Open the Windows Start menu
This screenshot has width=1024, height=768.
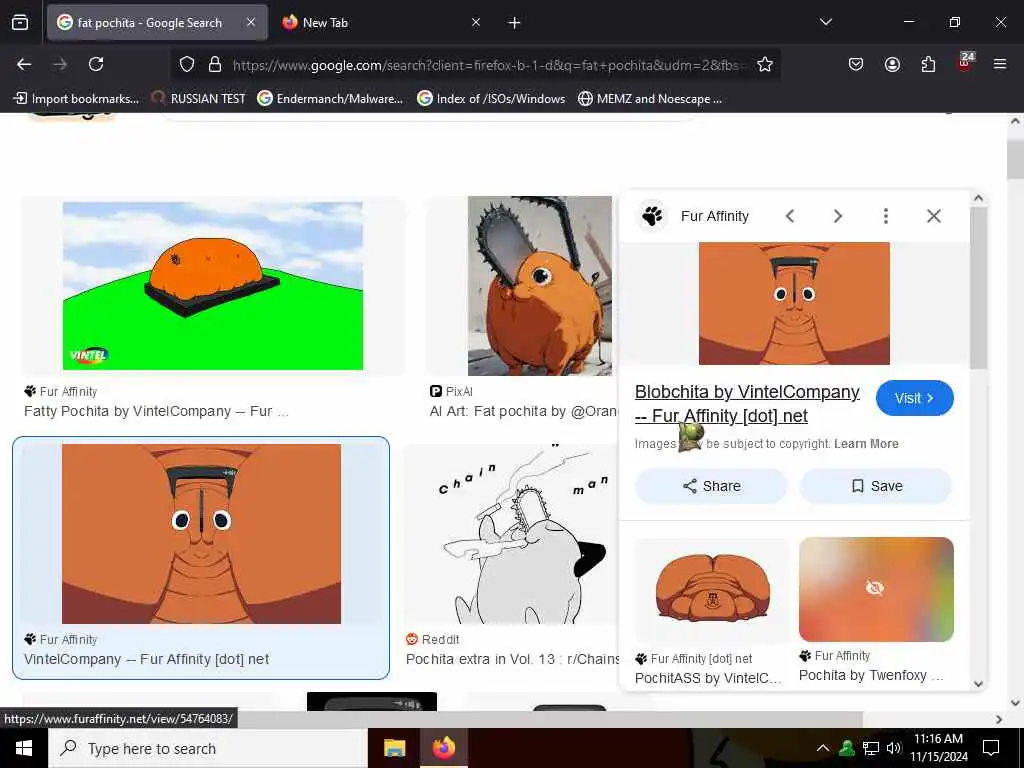(x=24, y=748)
